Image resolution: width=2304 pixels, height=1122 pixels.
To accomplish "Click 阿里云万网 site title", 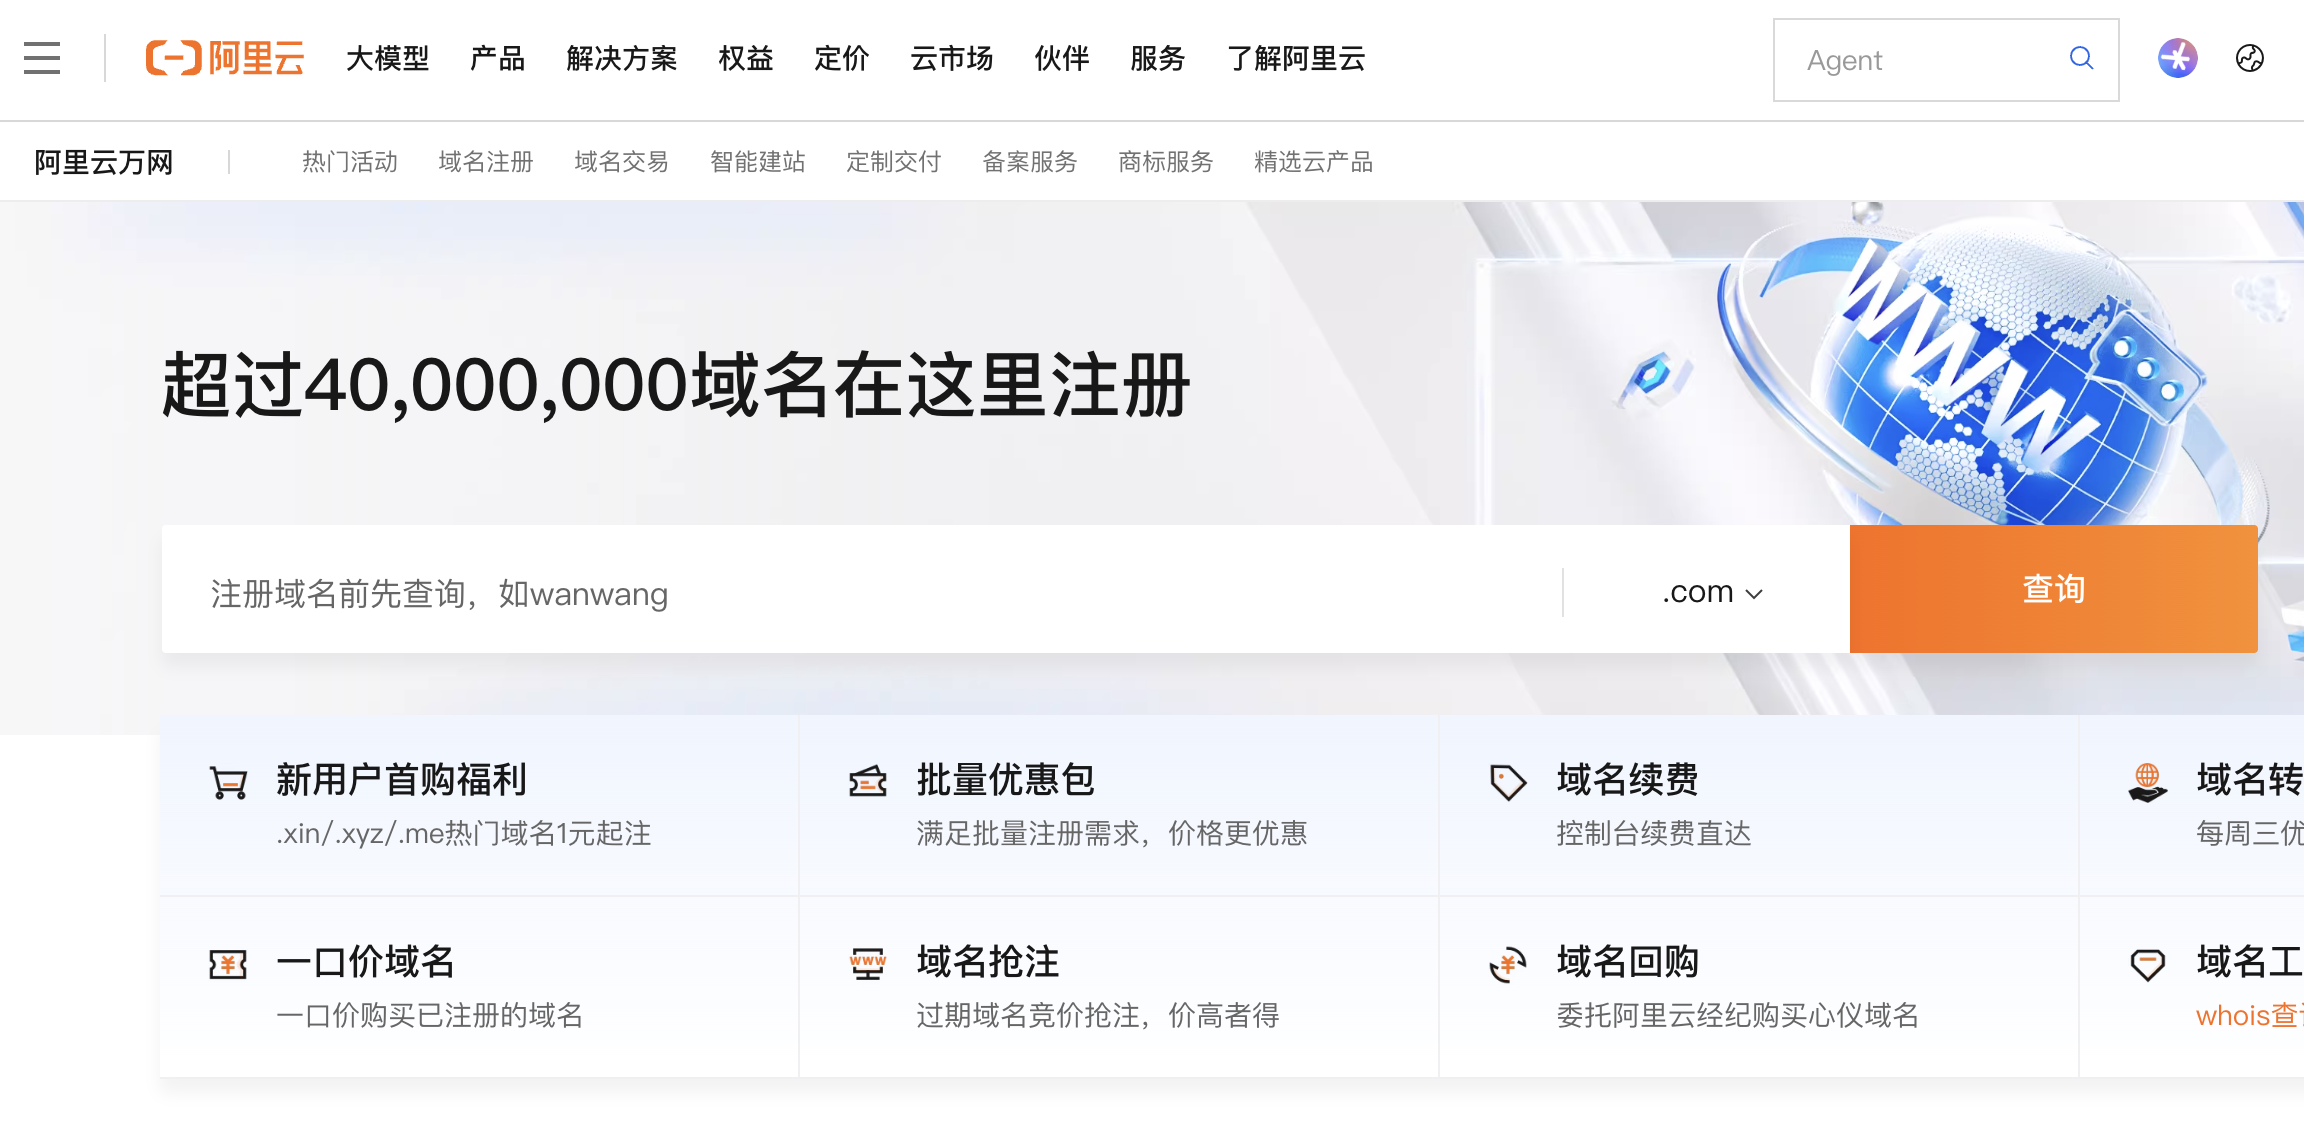I will coord(102,161).
